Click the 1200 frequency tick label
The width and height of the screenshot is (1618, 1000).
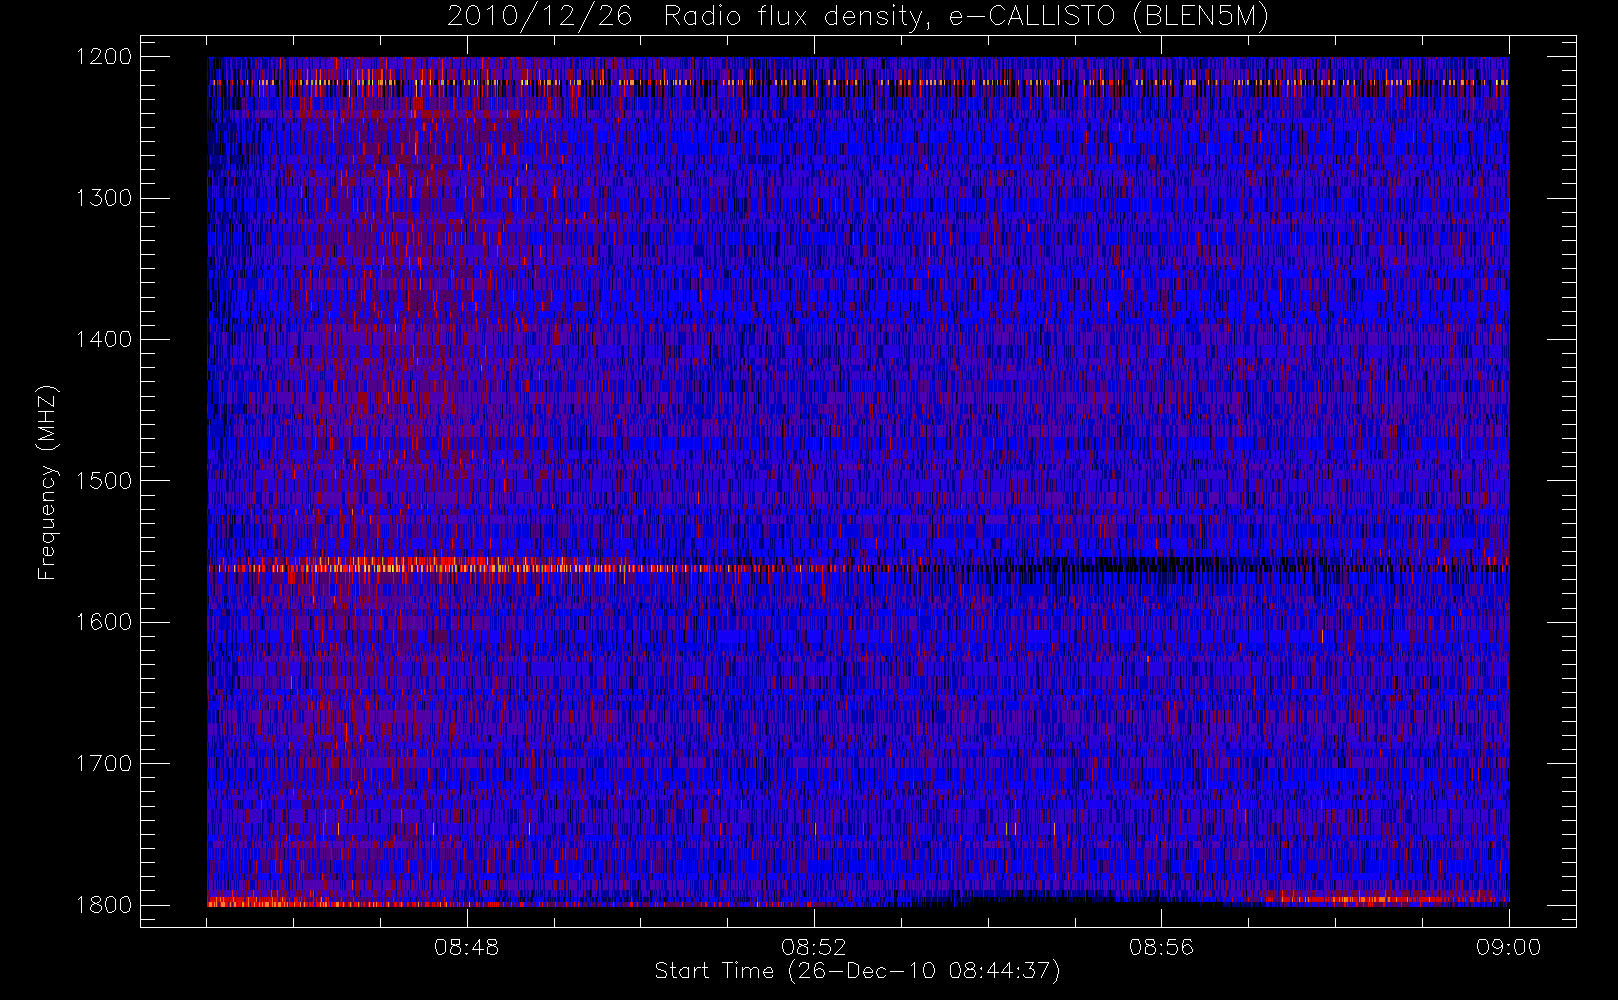104,57
